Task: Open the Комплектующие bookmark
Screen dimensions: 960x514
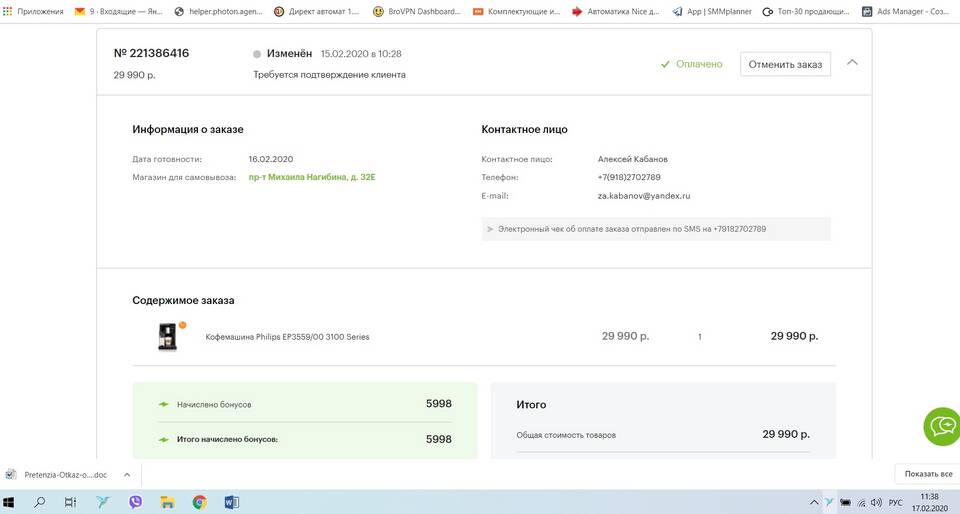Action: [x=517, y=11]
